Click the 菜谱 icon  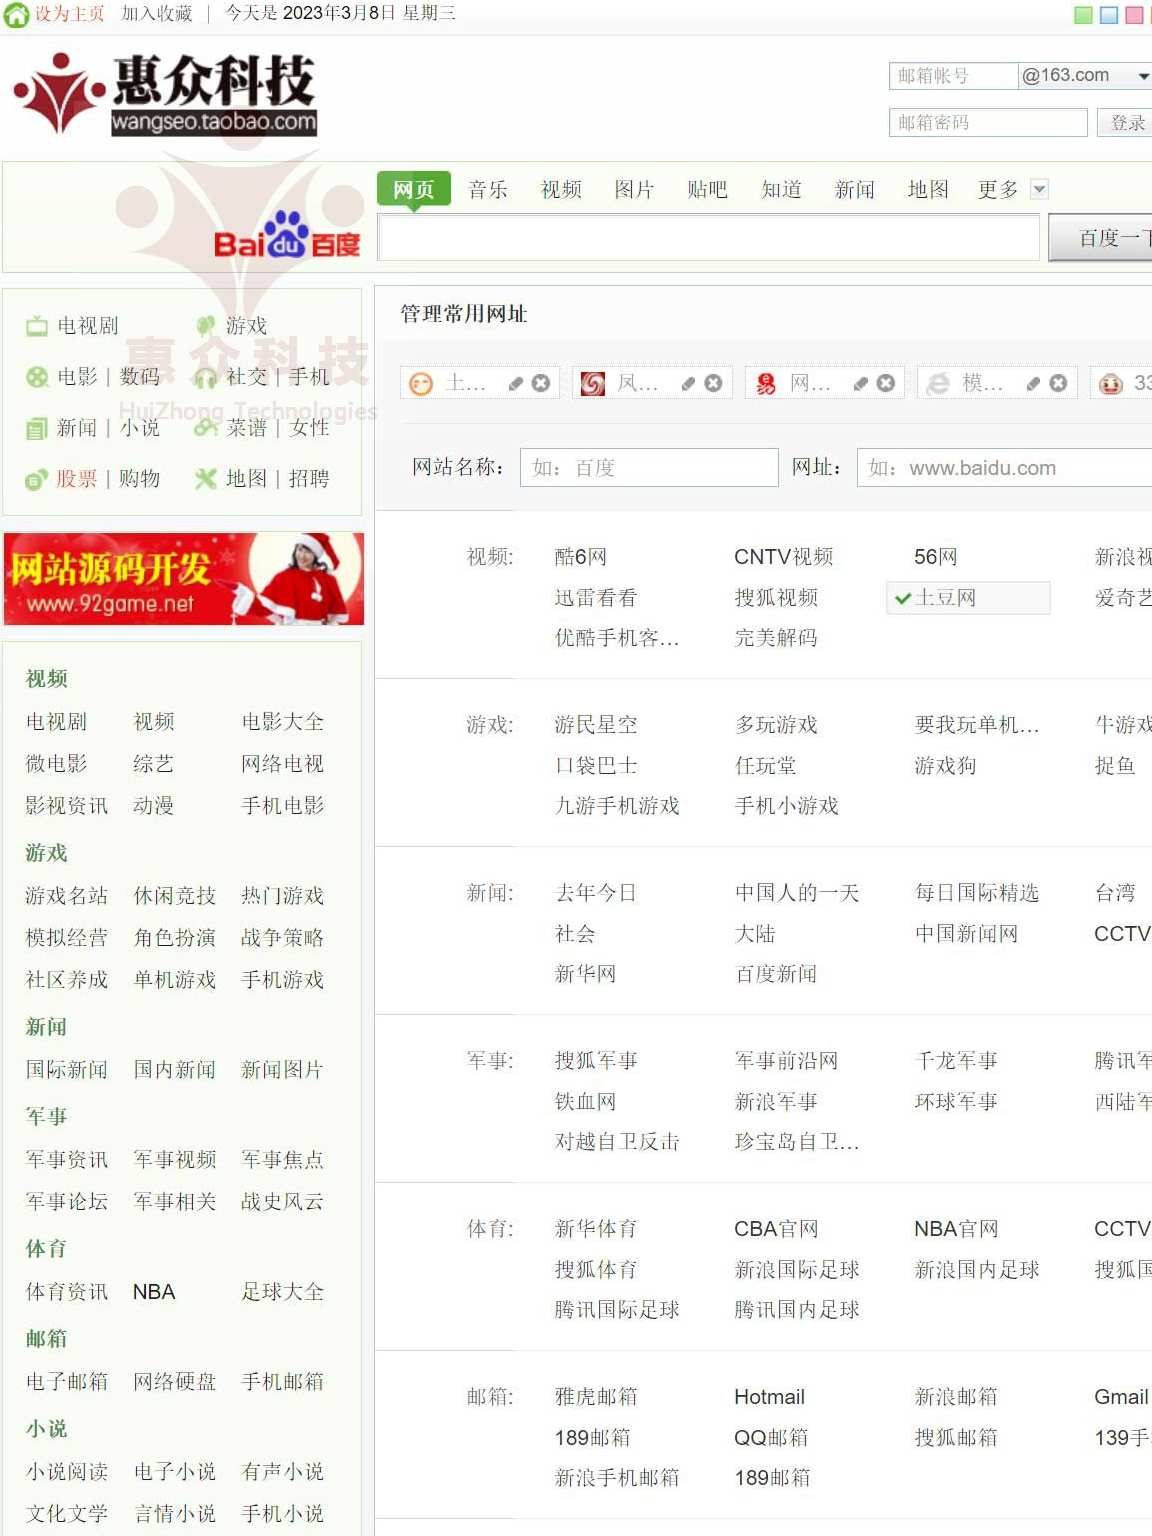tap(206, 428)
